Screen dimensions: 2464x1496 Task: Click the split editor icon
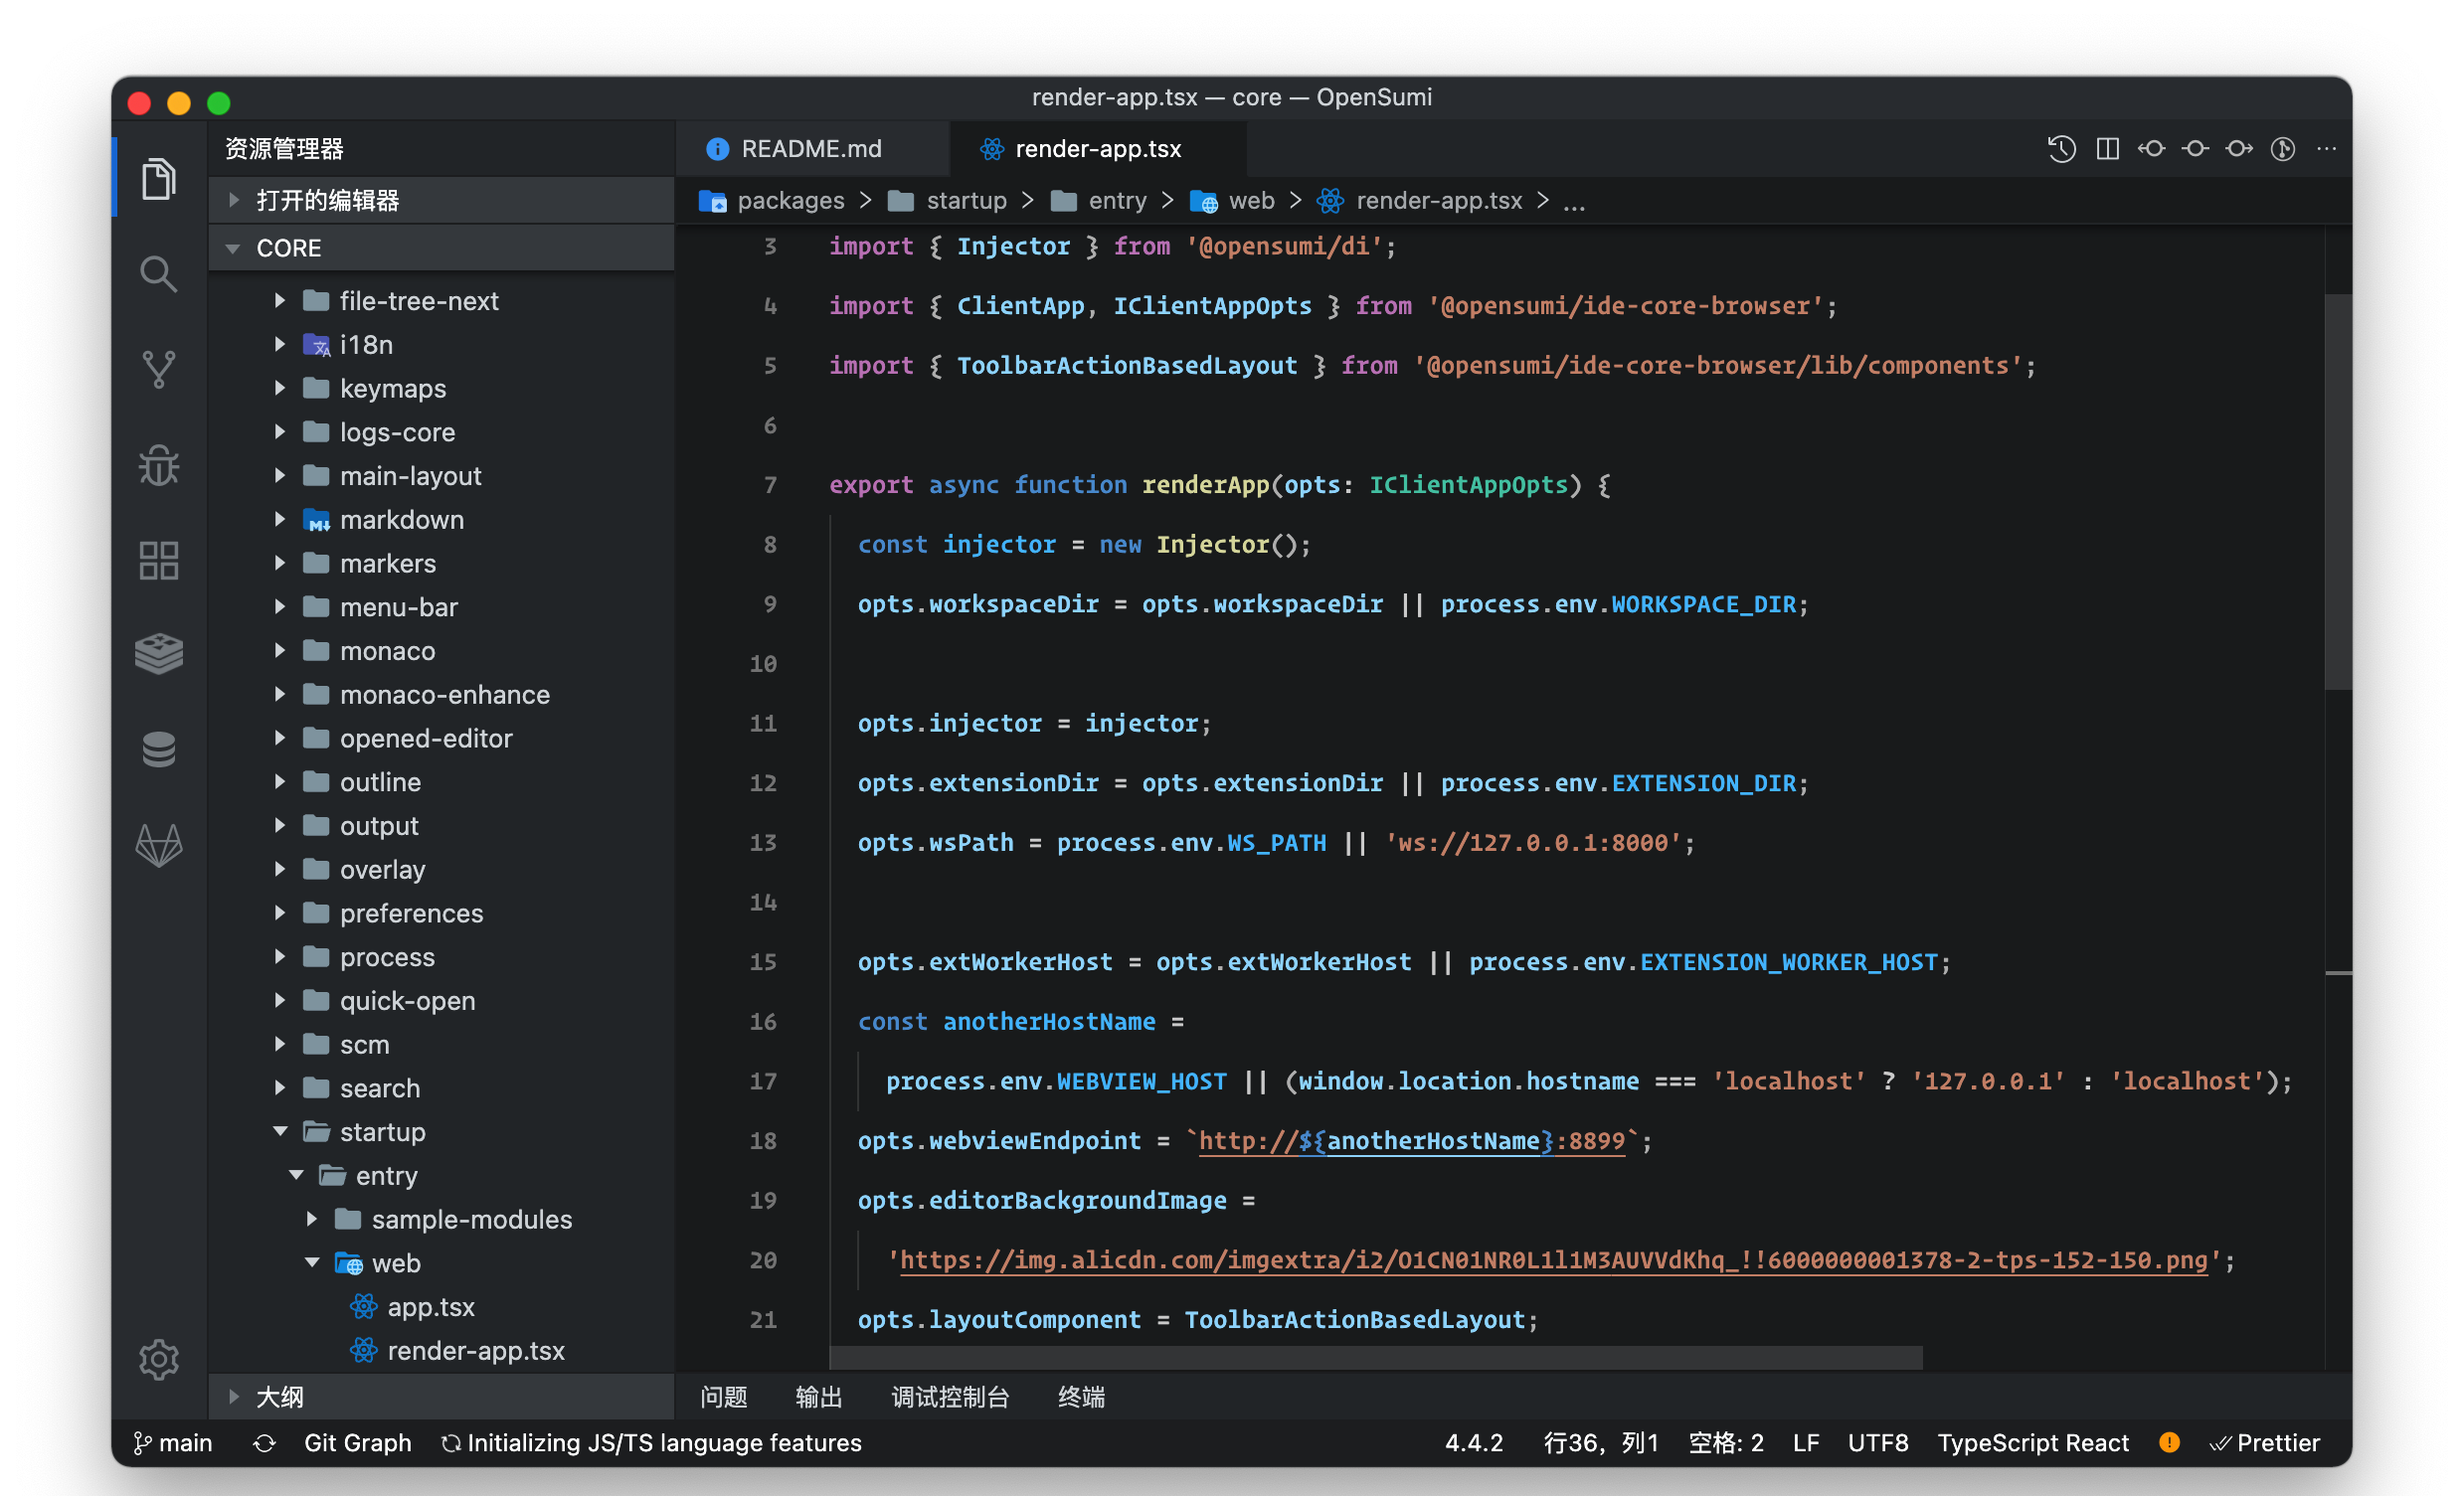pyautogui.click(x=2107, y=149)
